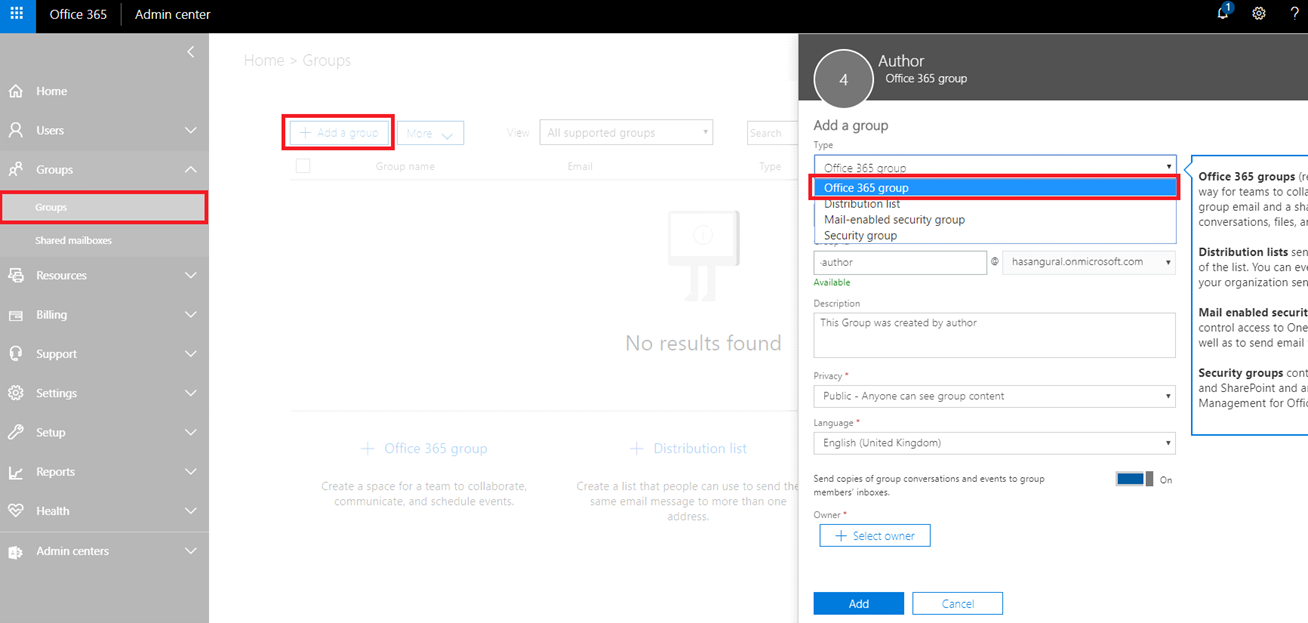
Task: Click the Home house icon
Action: click(16, 91)
